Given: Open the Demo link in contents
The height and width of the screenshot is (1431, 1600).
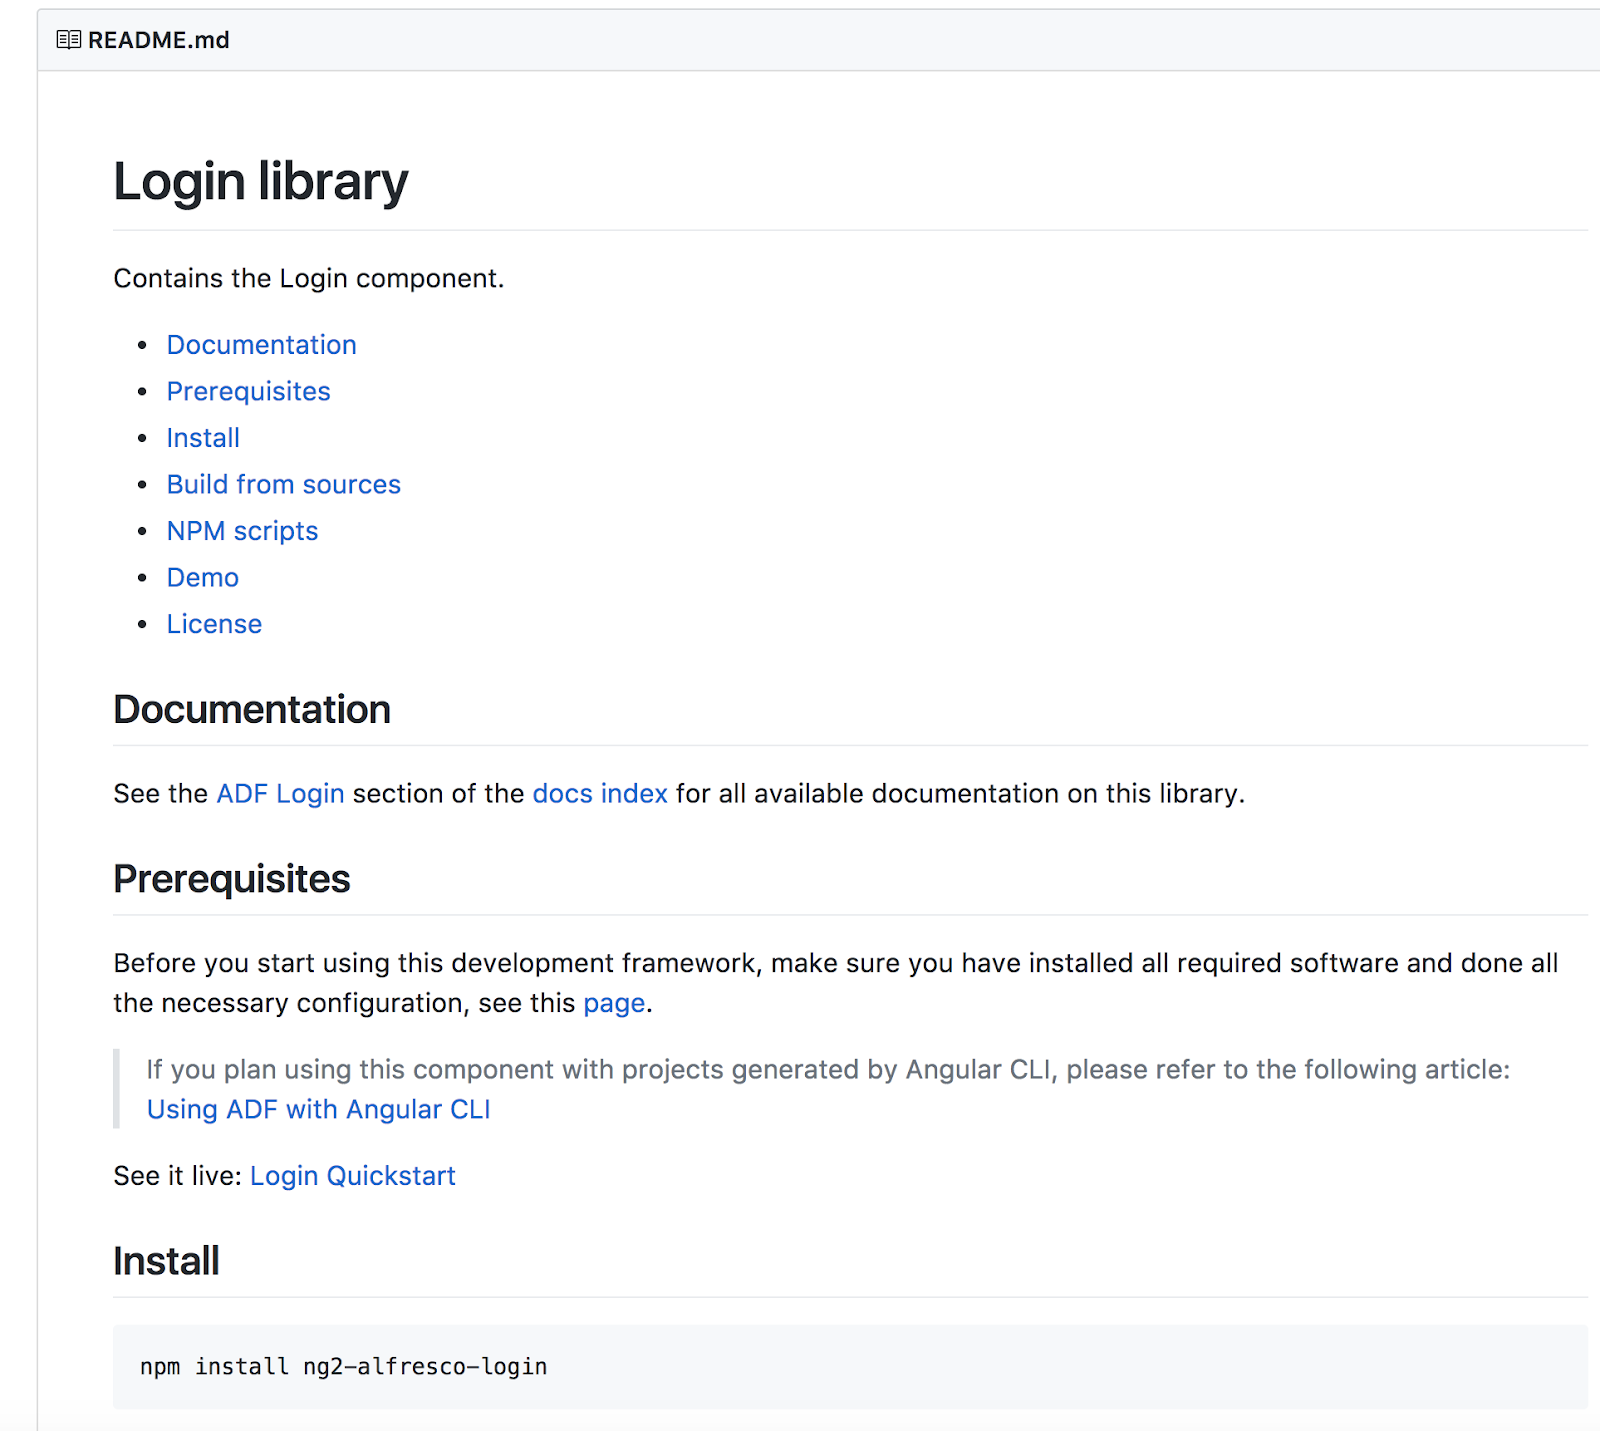Looking at the screenshot, I should [202, 578].
